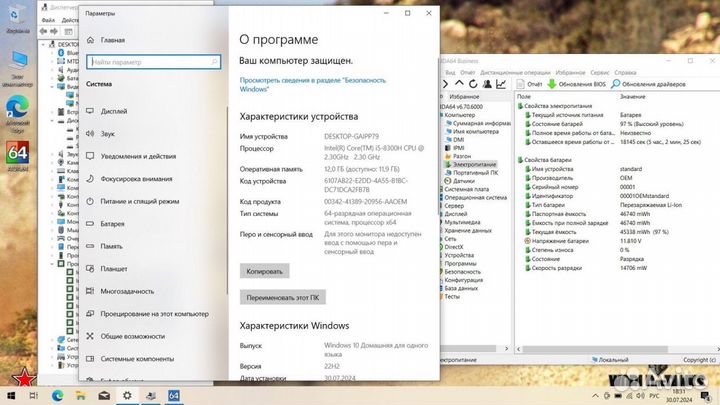720x405 pixels.
Task: Open Избранное menu in AIDA64 menu bar
Action: pos(570,73)
